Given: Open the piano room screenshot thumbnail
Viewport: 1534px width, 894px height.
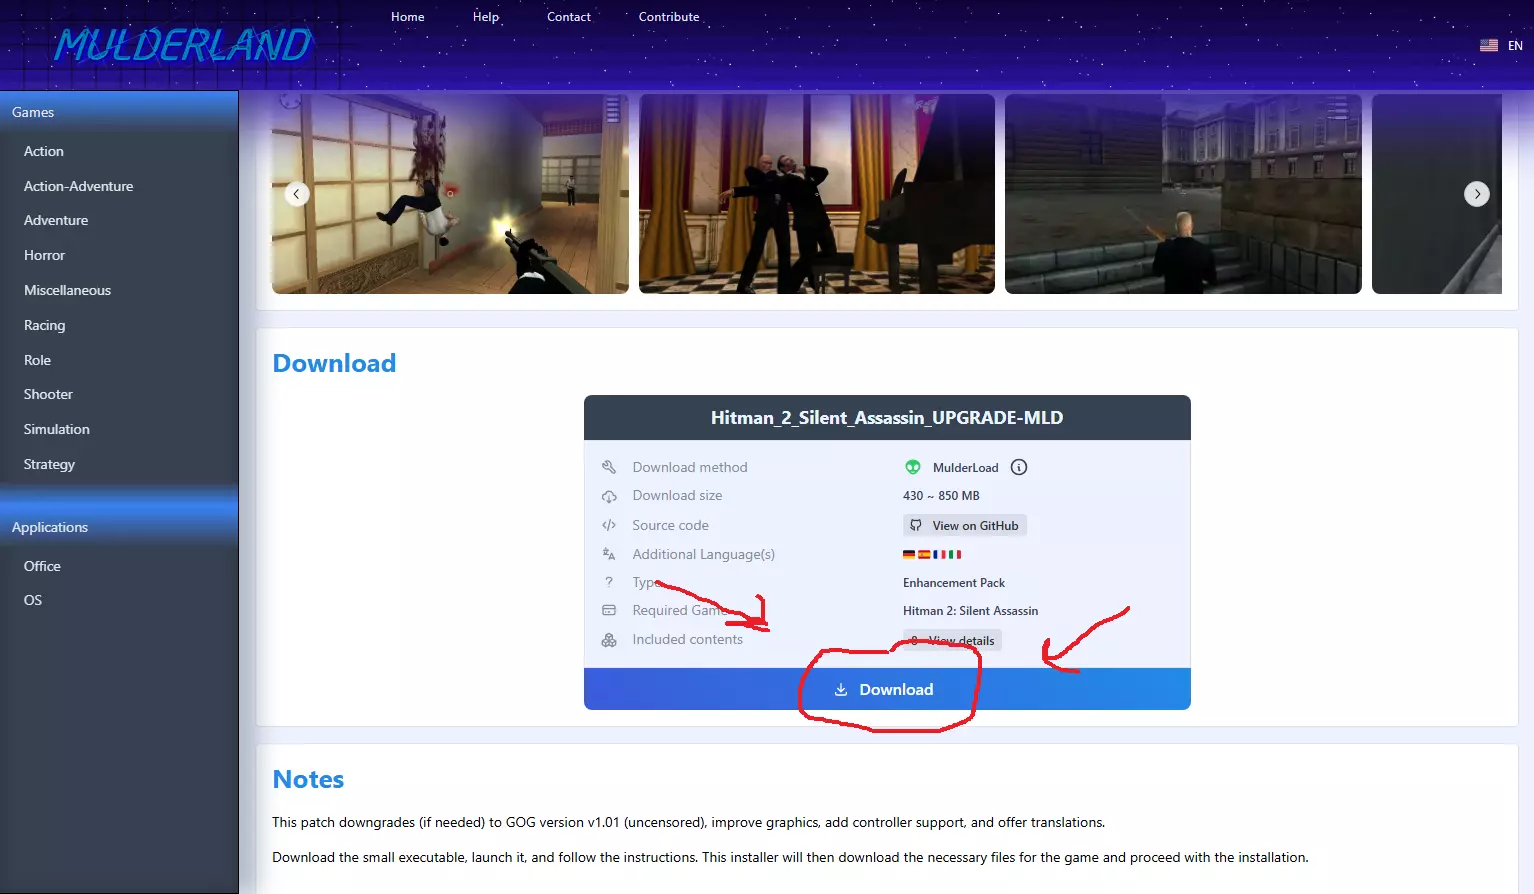Looking at the screenshot, I should tap(817, 194).
